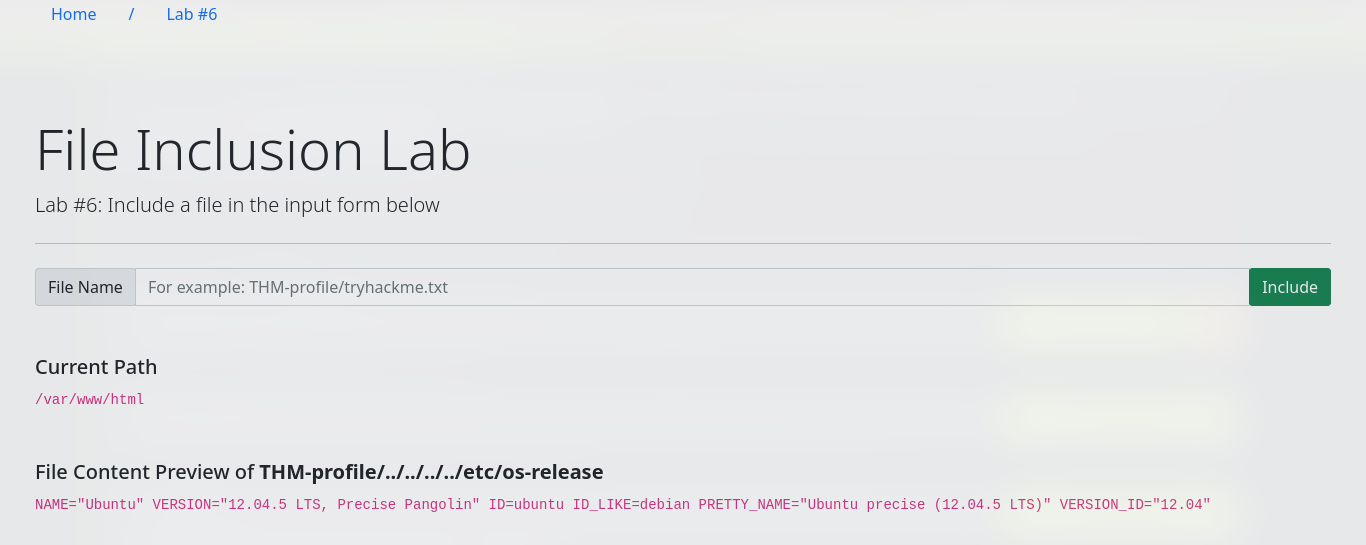Click ID=ubuntu in the file output

point(526,505)
